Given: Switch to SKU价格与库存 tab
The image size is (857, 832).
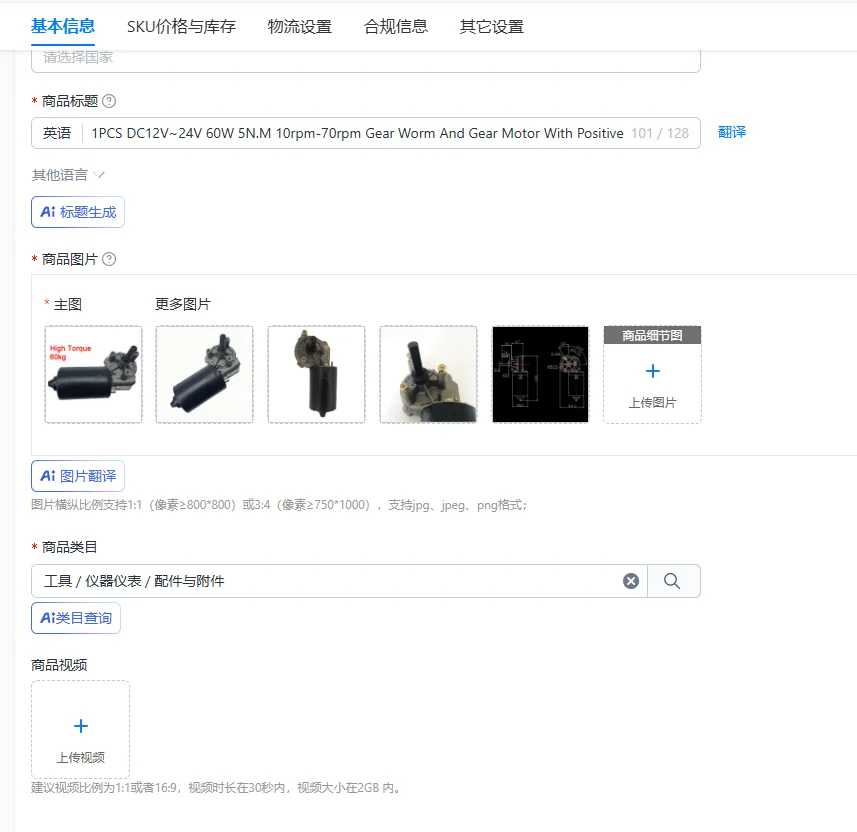Looking at the screenshot, I should click(x=181, y=27).
